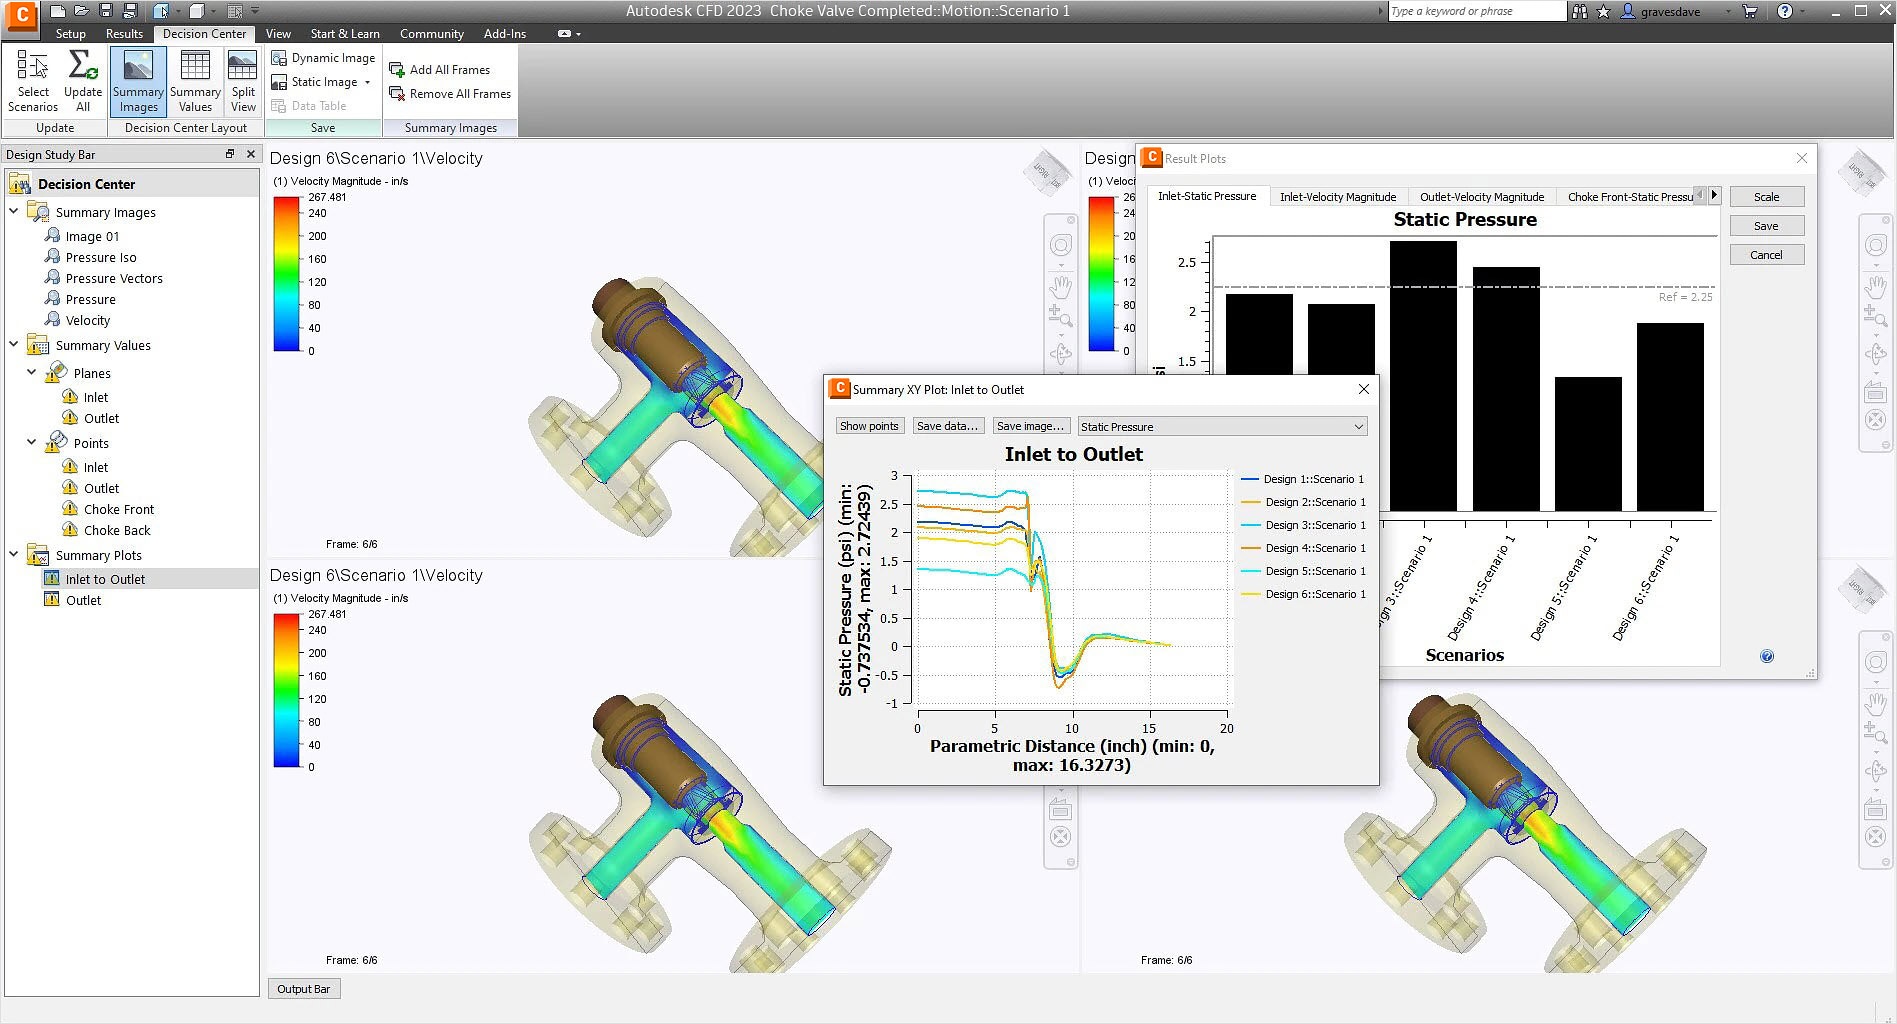The image size is (1897, 1024).
Task: Open the Start & Learn ribbon tab
Action: [x=345, y=33]
